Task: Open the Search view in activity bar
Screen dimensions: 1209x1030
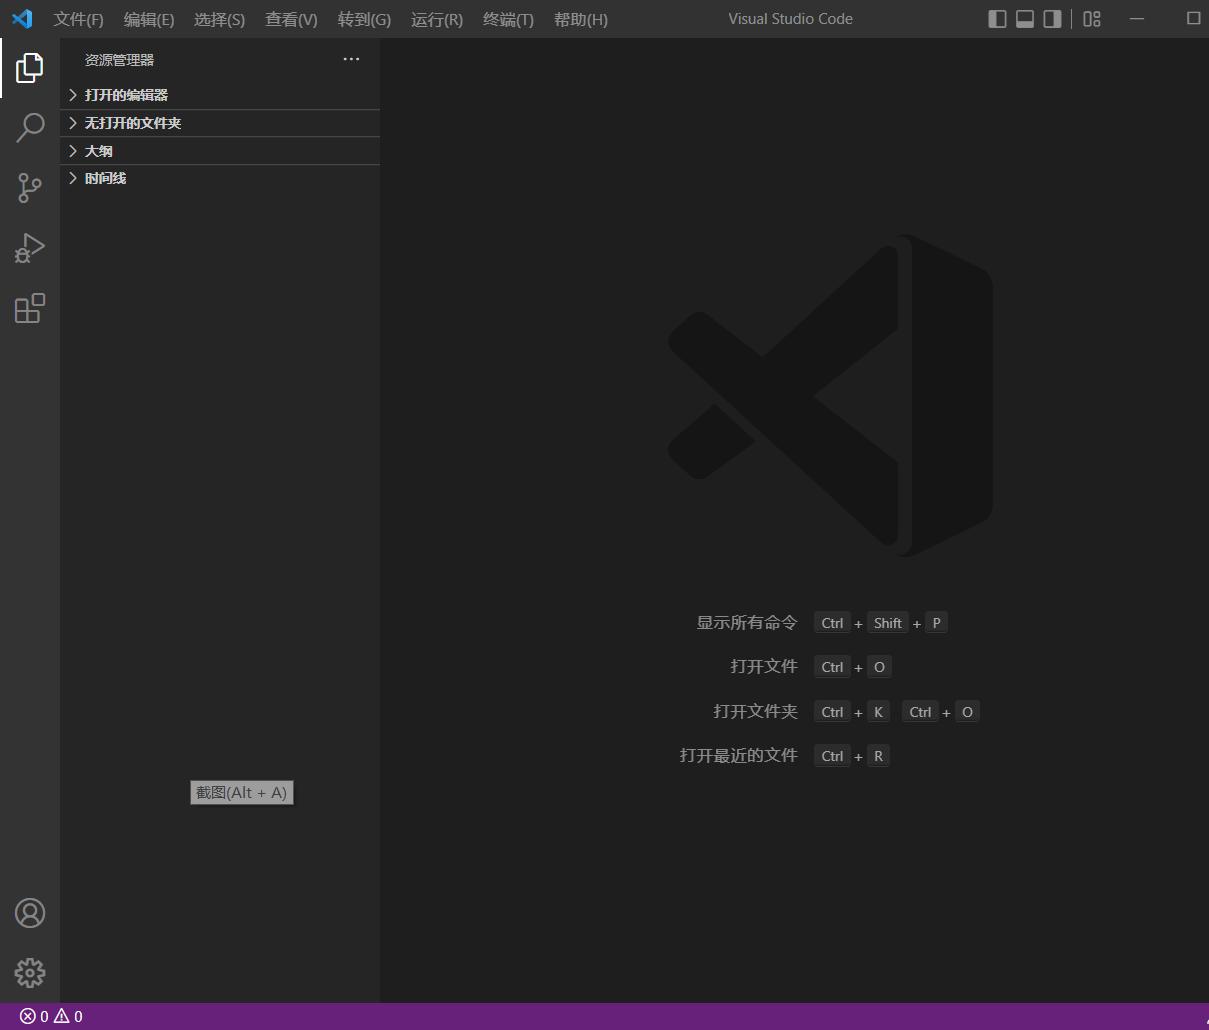Action: point(30,128)
